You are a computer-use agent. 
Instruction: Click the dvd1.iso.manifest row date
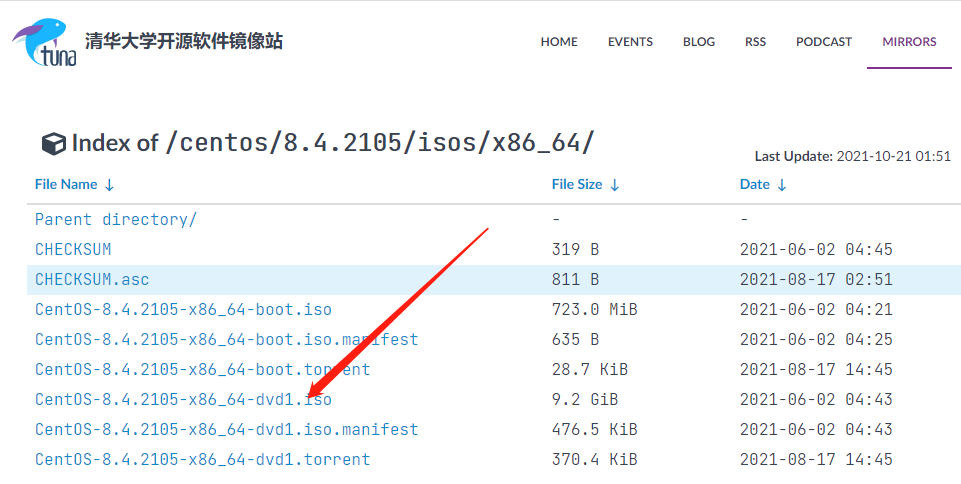pos(816,429)
